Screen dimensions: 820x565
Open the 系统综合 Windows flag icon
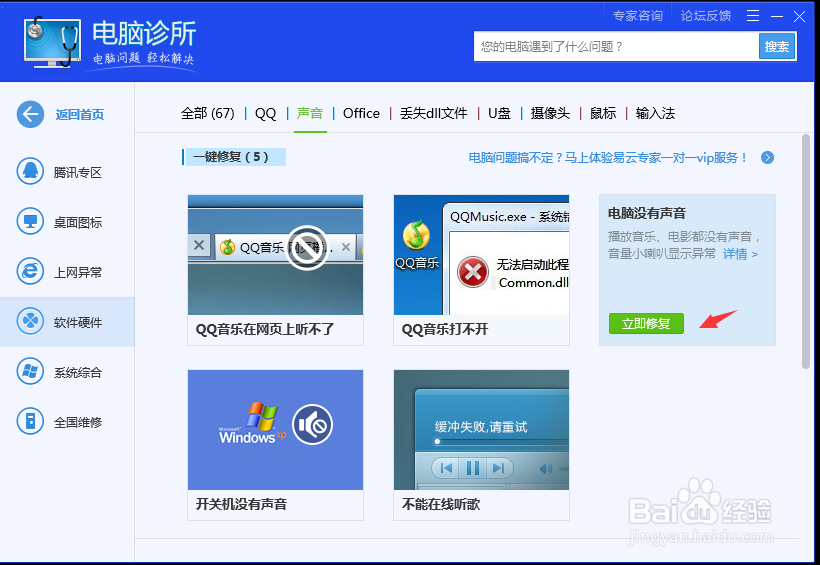tap(30, 371)
